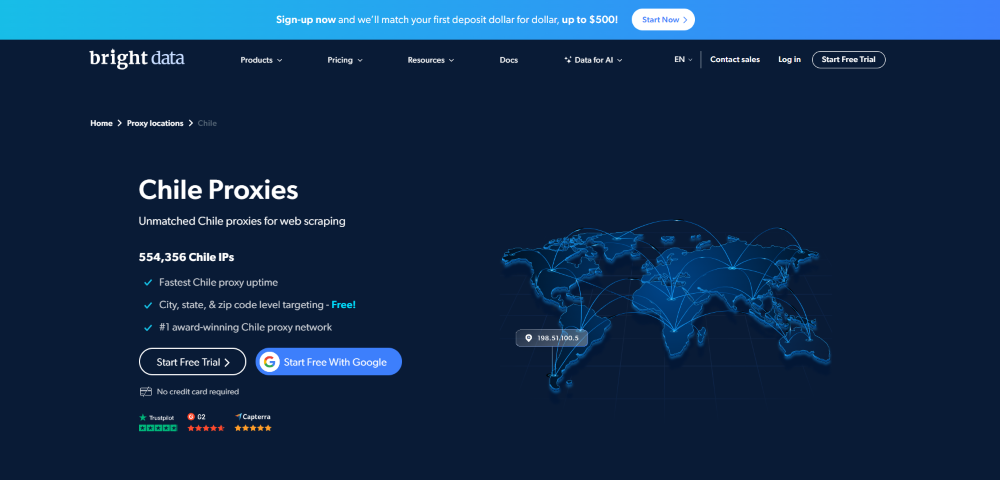The width and height of the screenshot is (1000, 480).
Task: Open the Data for AI menu
Action: point(593,60)
